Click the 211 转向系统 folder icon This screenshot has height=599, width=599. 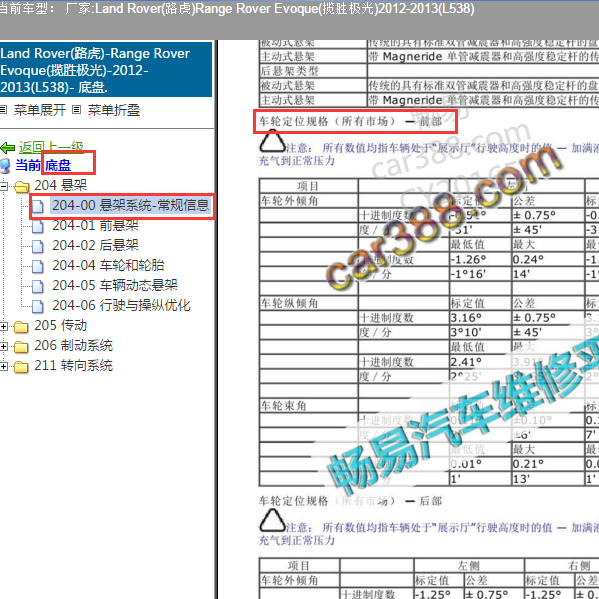tap(21, 367)
